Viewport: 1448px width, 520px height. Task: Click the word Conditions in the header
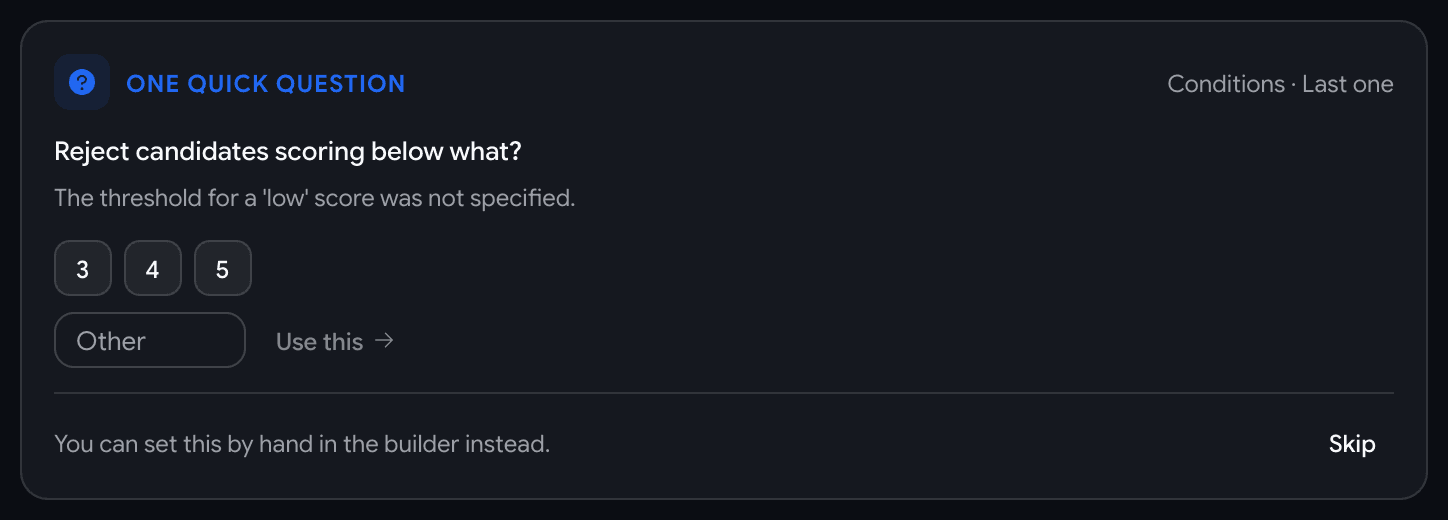coord(1226,84)
